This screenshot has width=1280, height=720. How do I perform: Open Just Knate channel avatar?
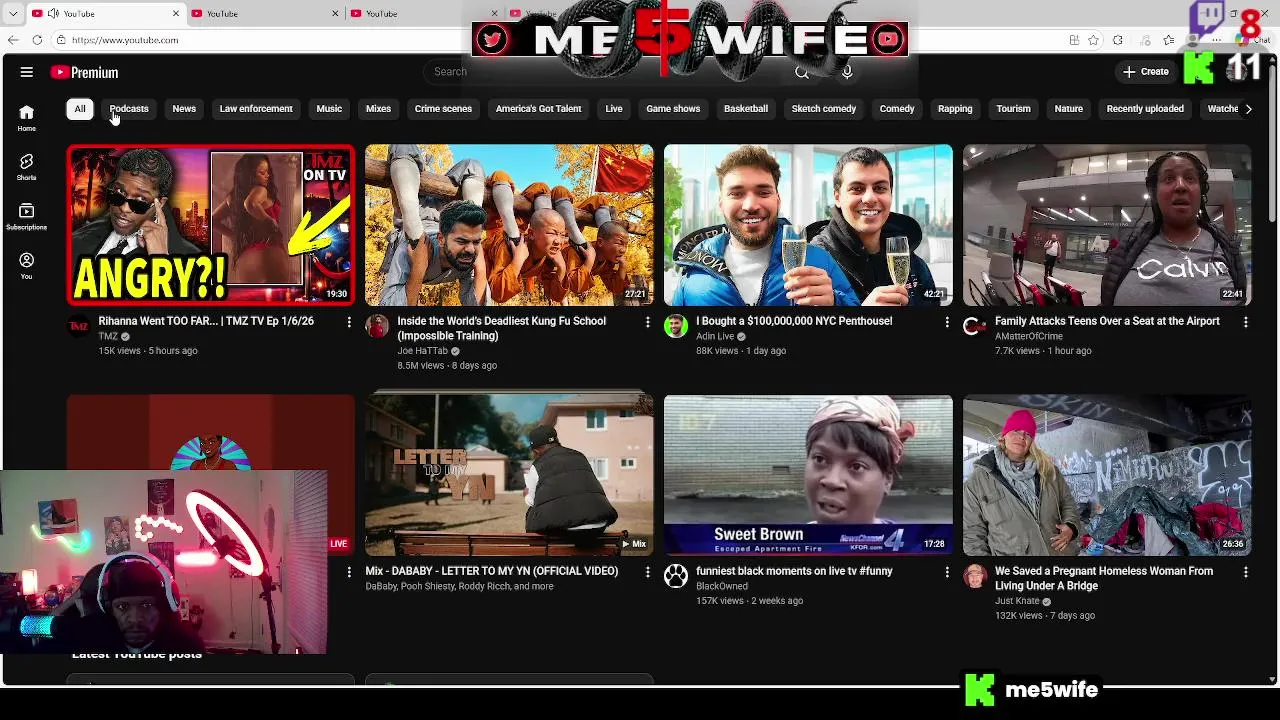click(975, 577)
